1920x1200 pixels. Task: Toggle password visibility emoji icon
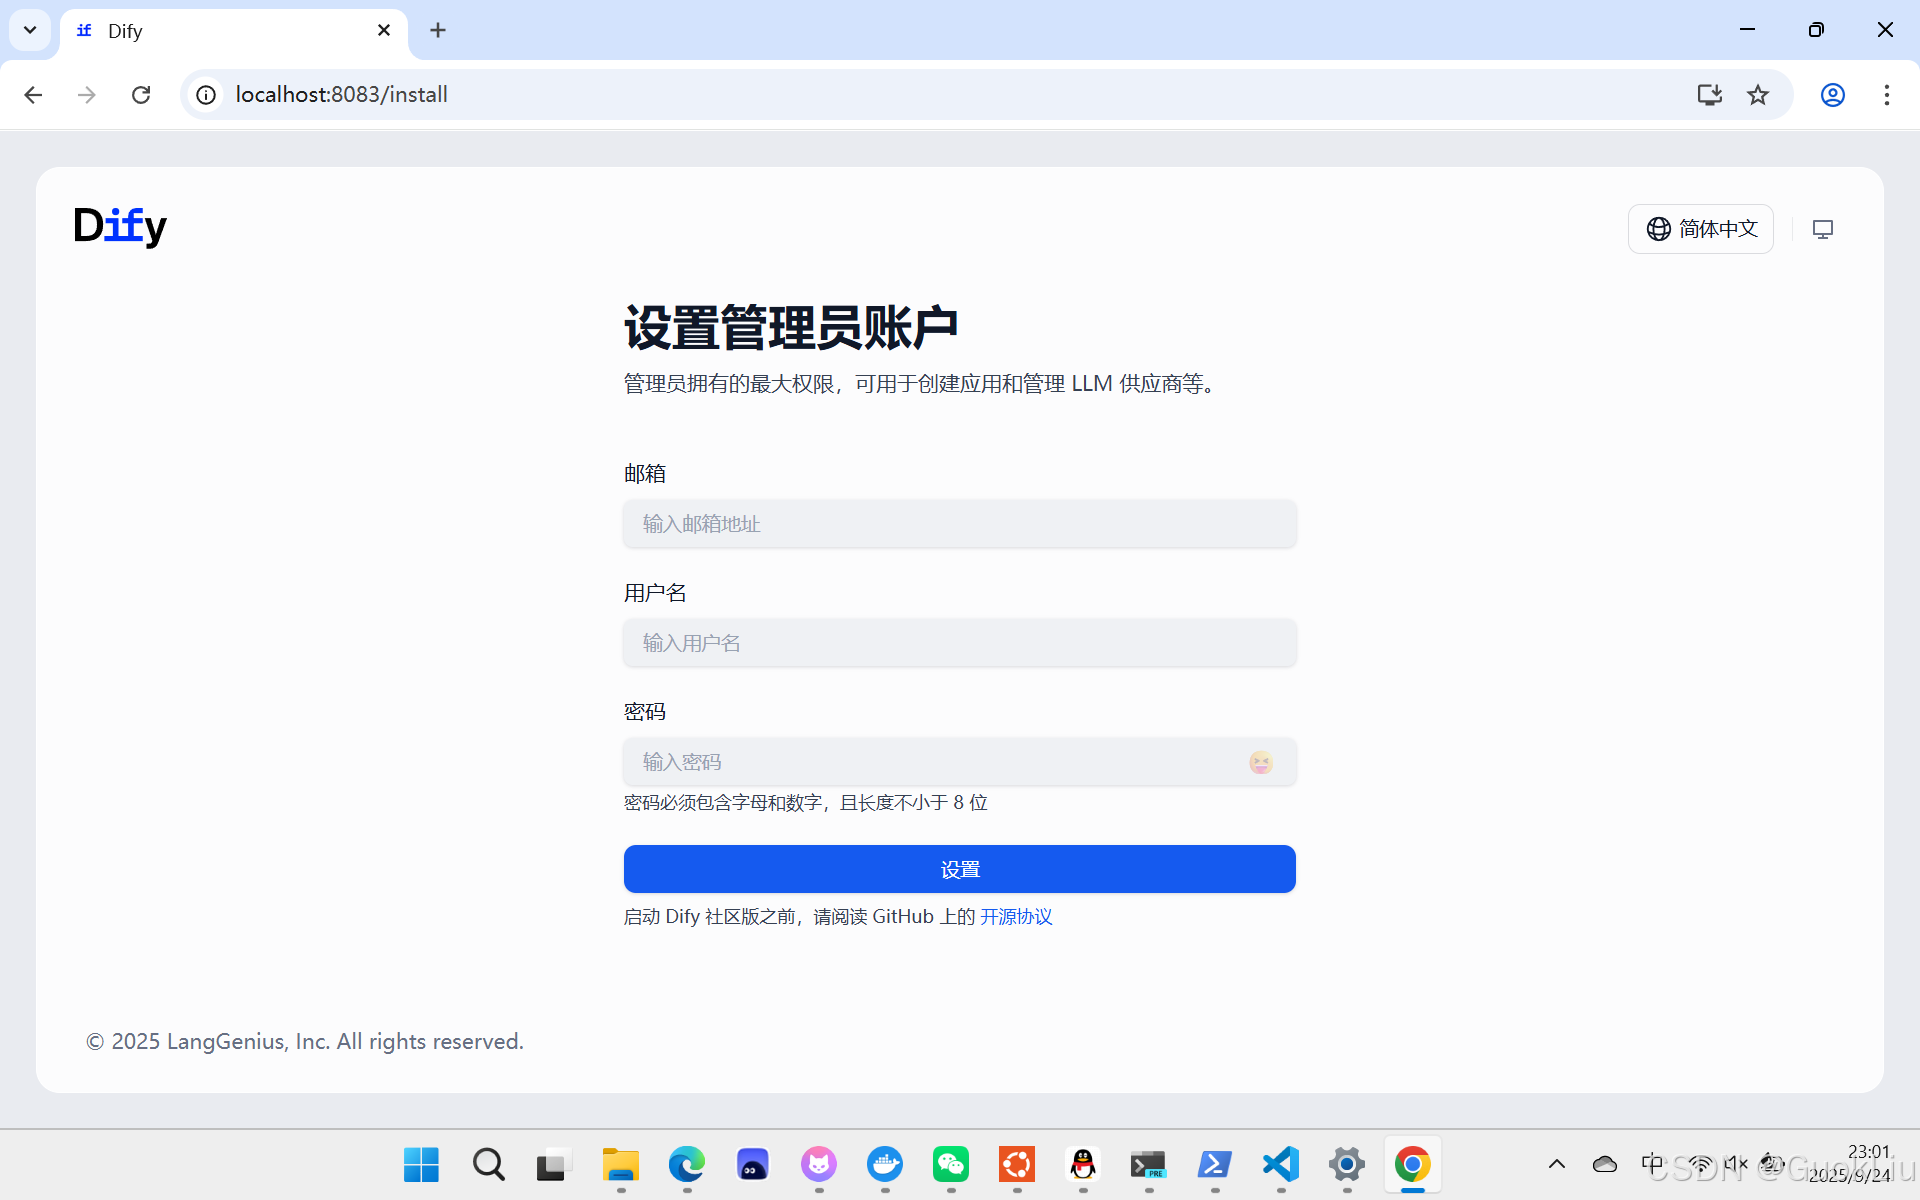(x=1261, y=763)
